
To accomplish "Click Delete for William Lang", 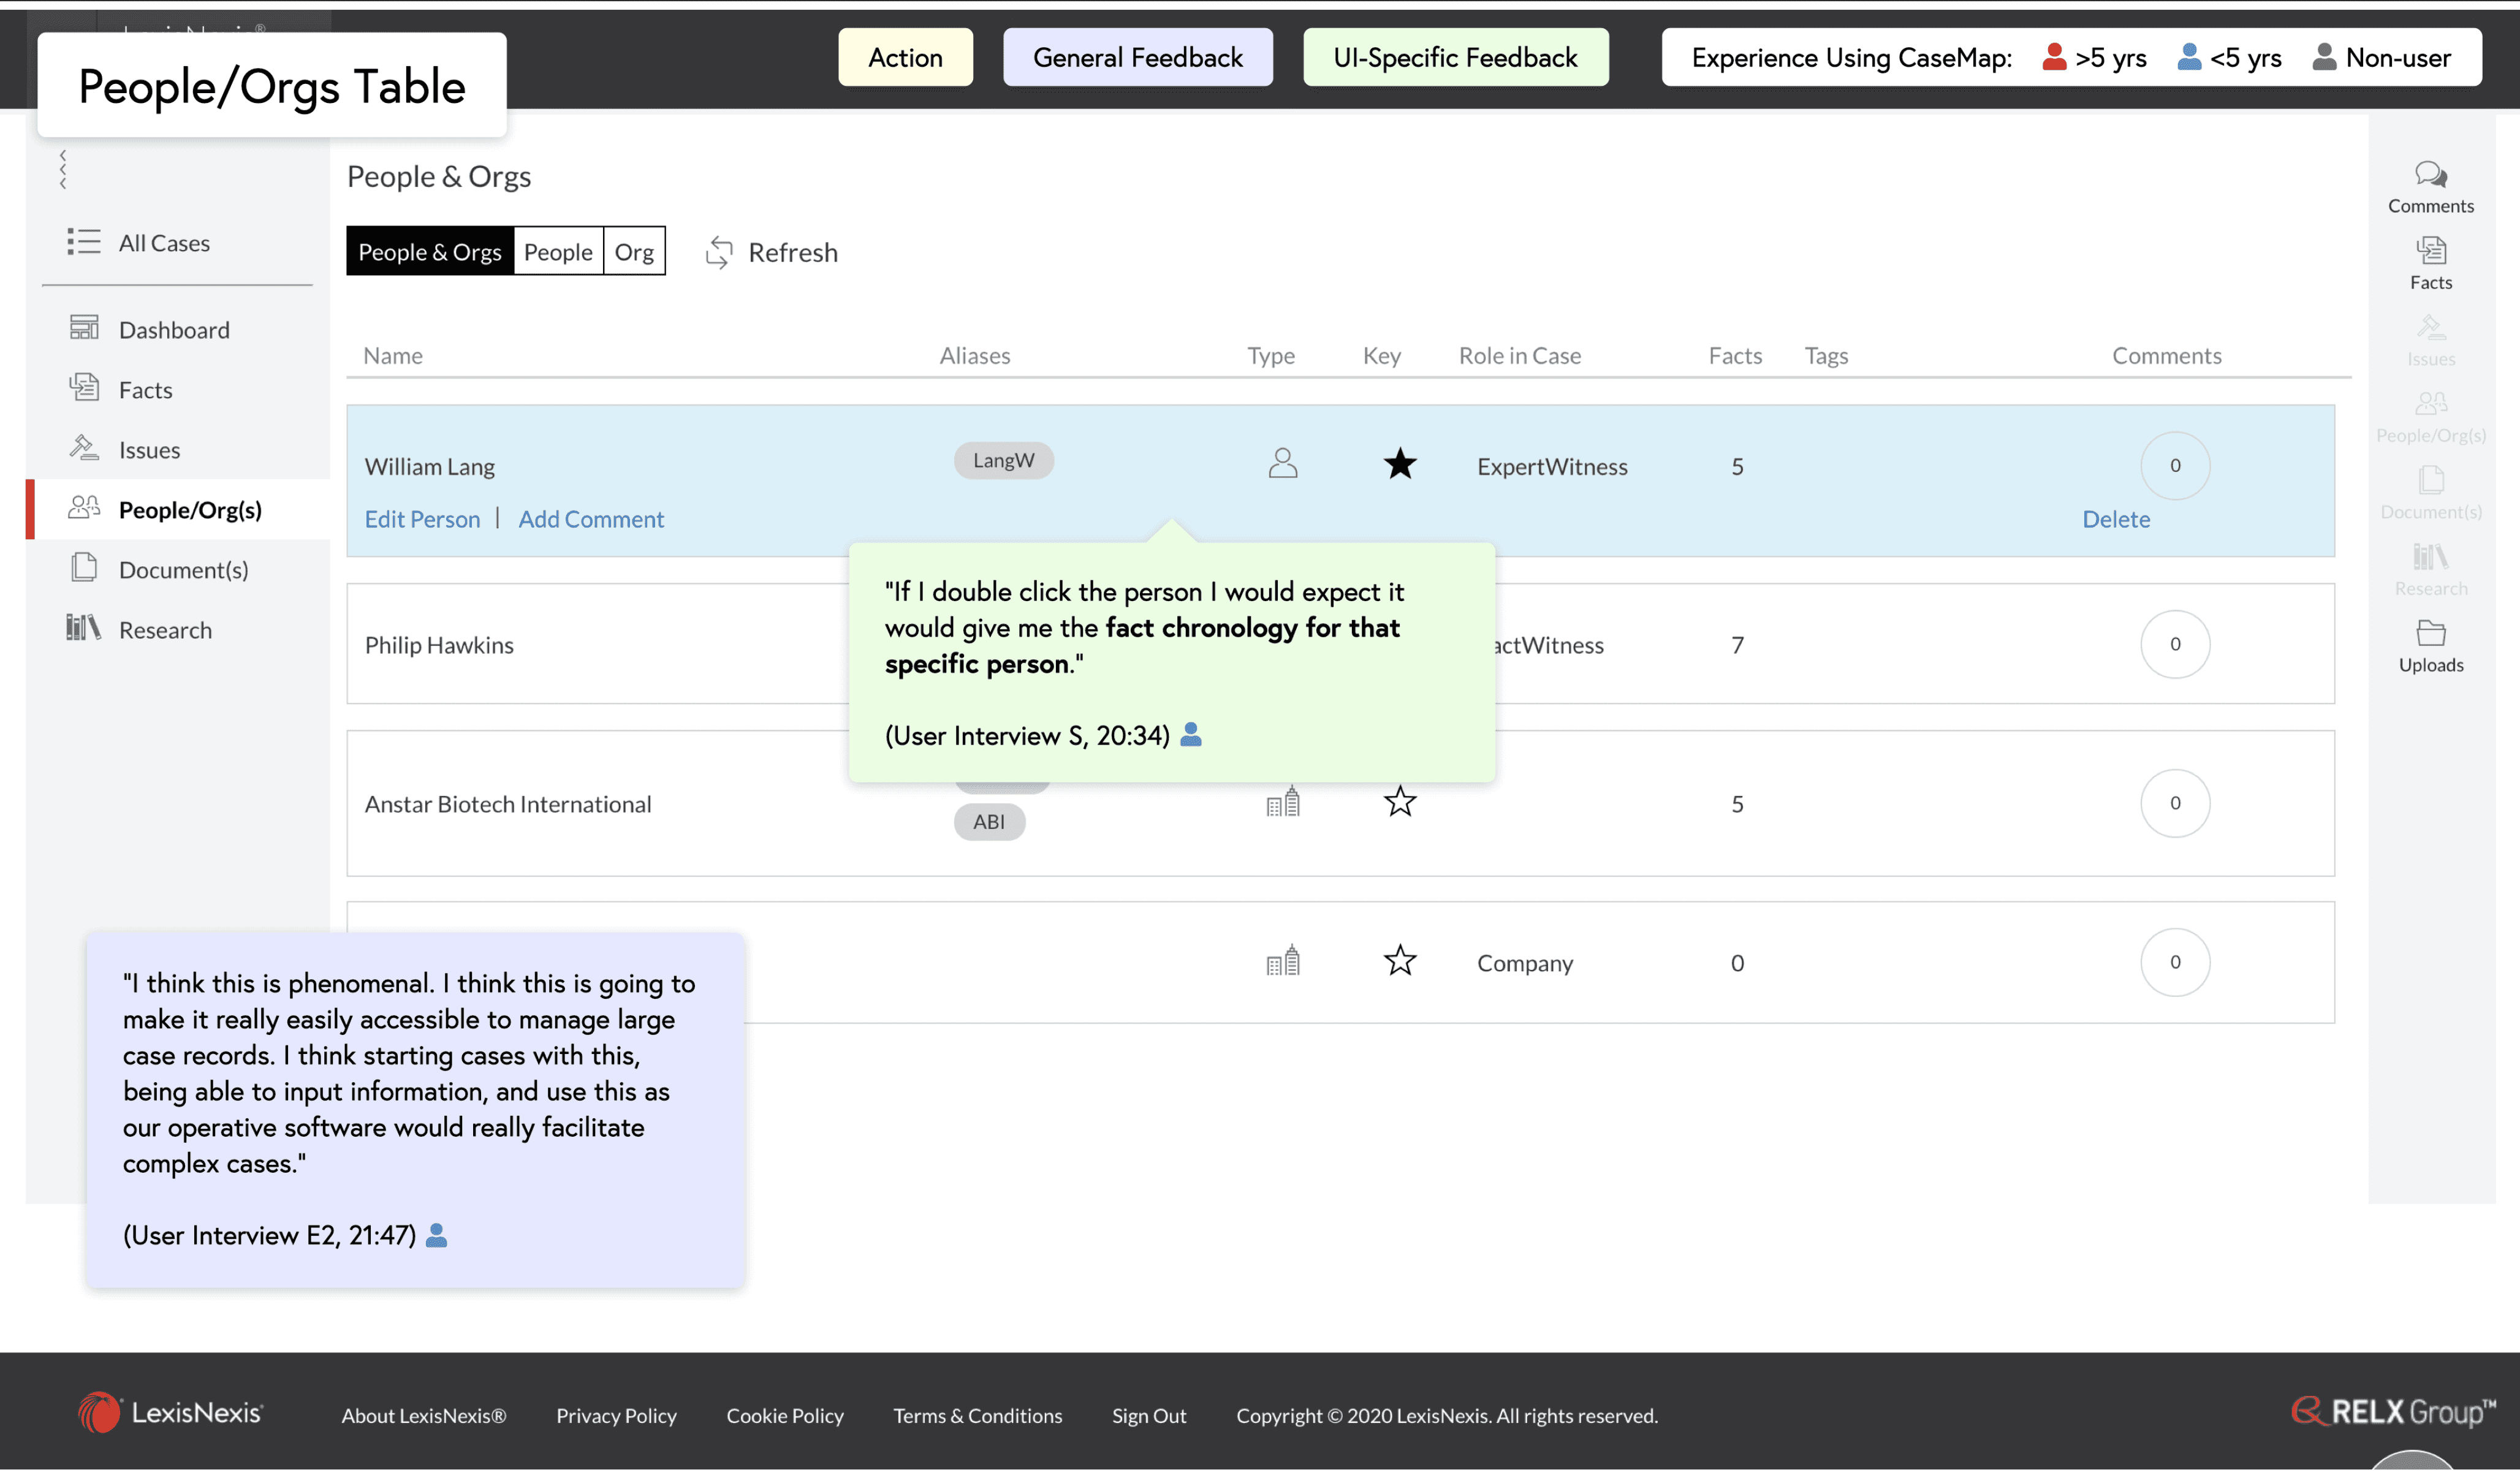I will [x=2116, y=519].
